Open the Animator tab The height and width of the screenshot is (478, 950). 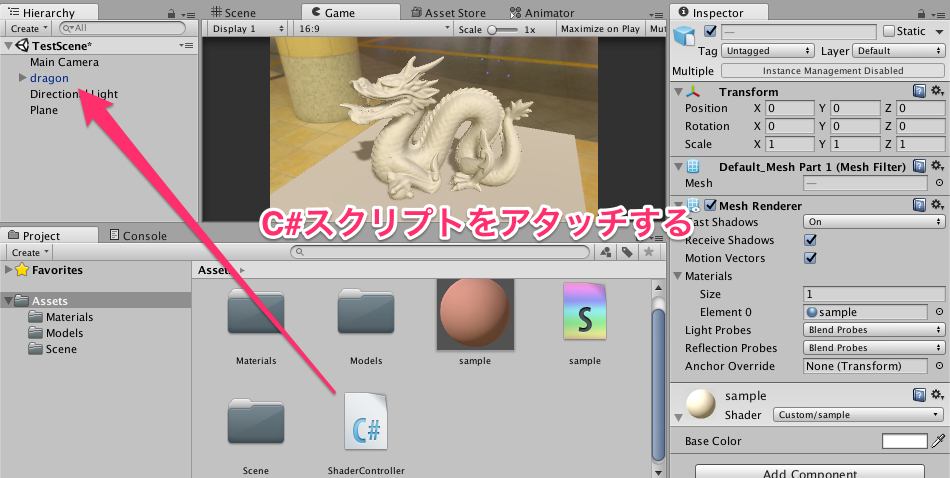[x=542, y=12]
